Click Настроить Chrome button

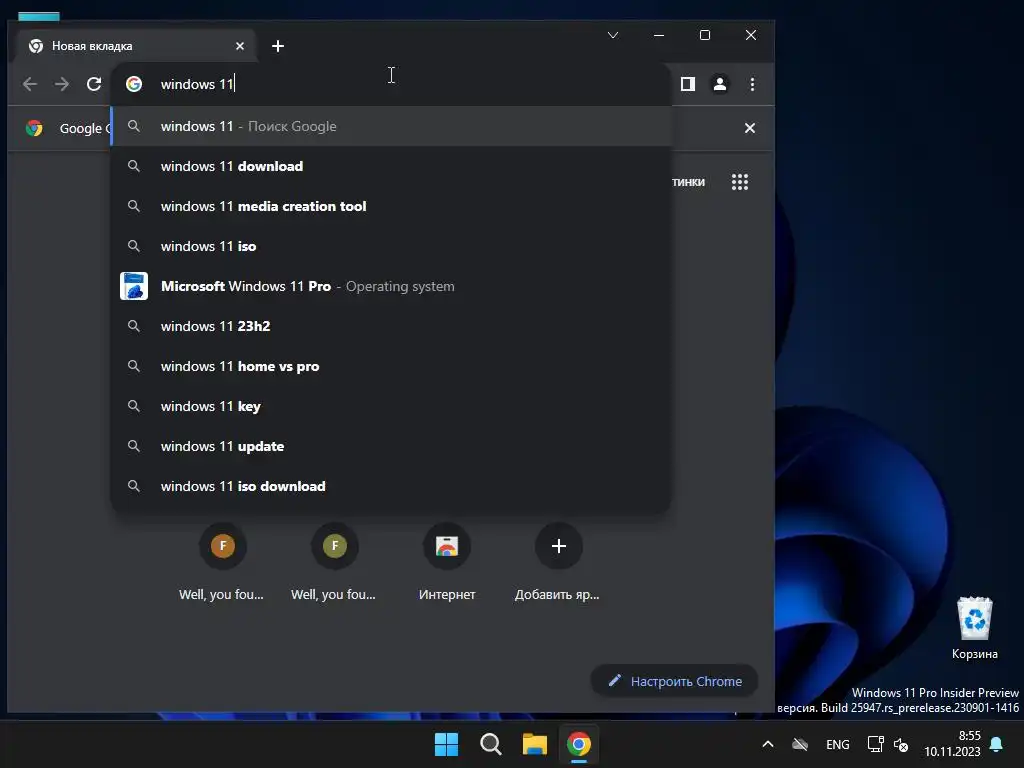(x=675, y=681)
